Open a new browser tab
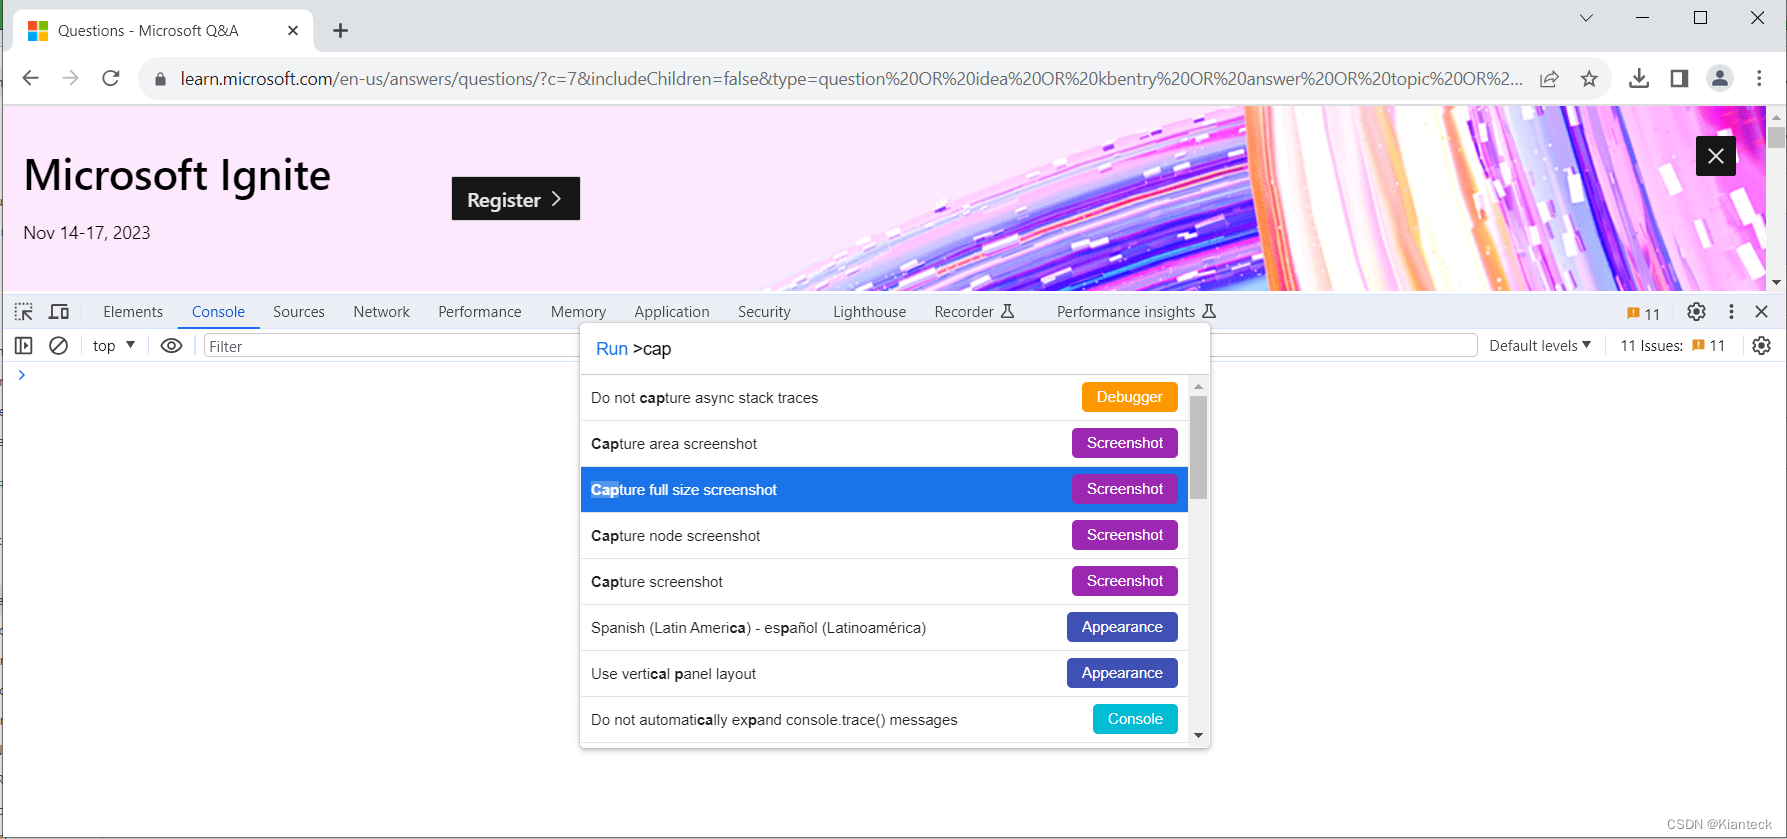This screenshot has height=839, width=1787. pyautogui.click(x=340, y=31)
